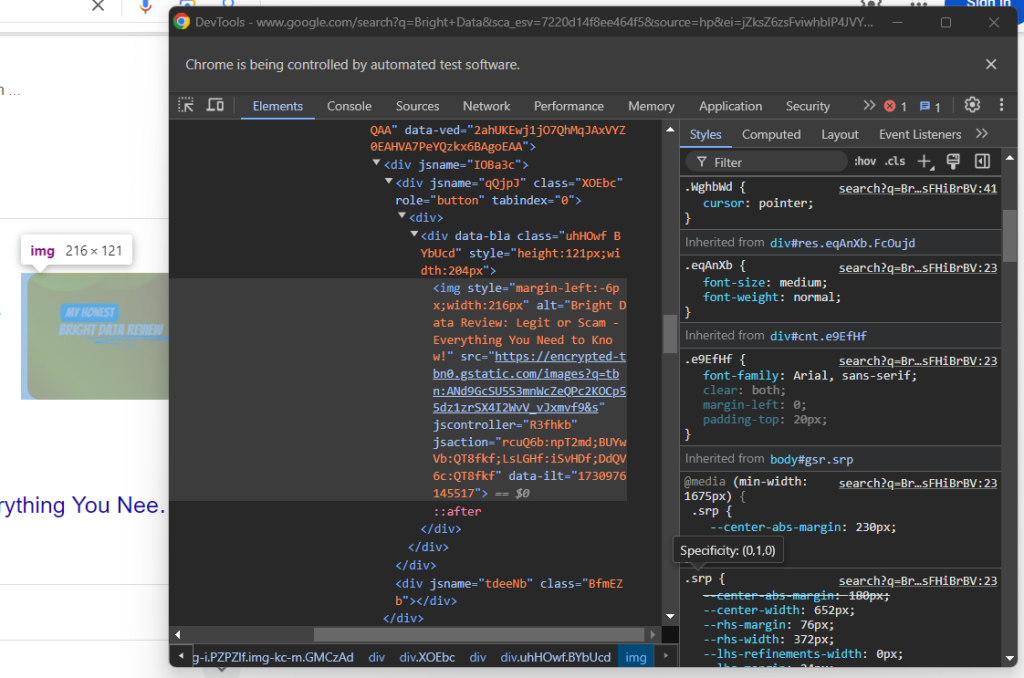Image resolution: width=1024 pixels, height=678 pixels.
Task: Open the Computed styles tab
Action: [771, 134]
